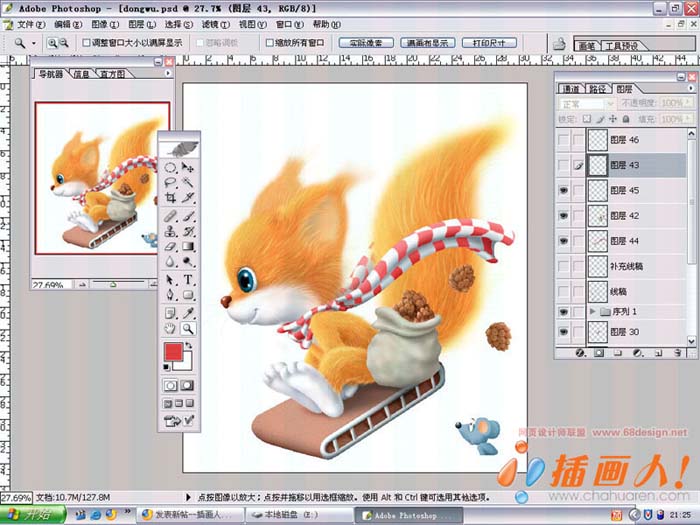Switch to Quick Mask mode
Screen dimensions: 700x525
click(188, 385)
